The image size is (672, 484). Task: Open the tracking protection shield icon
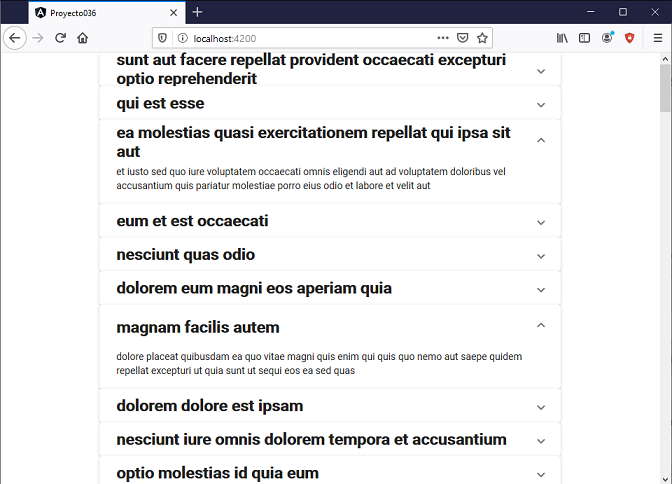pyautogui.click(x=162, y=38)
